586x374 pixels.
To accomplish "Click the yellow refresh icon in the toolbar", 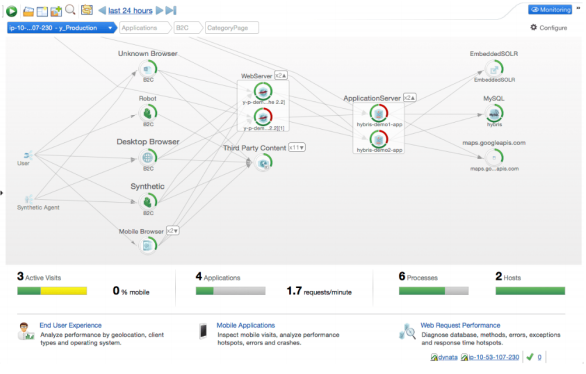I will [87, 10].
